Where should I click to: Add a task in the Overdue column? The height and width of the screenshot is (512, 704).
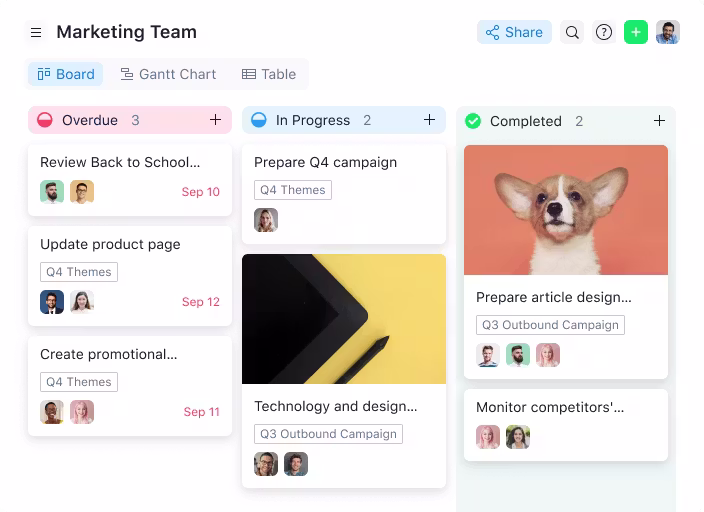[216, 119]
